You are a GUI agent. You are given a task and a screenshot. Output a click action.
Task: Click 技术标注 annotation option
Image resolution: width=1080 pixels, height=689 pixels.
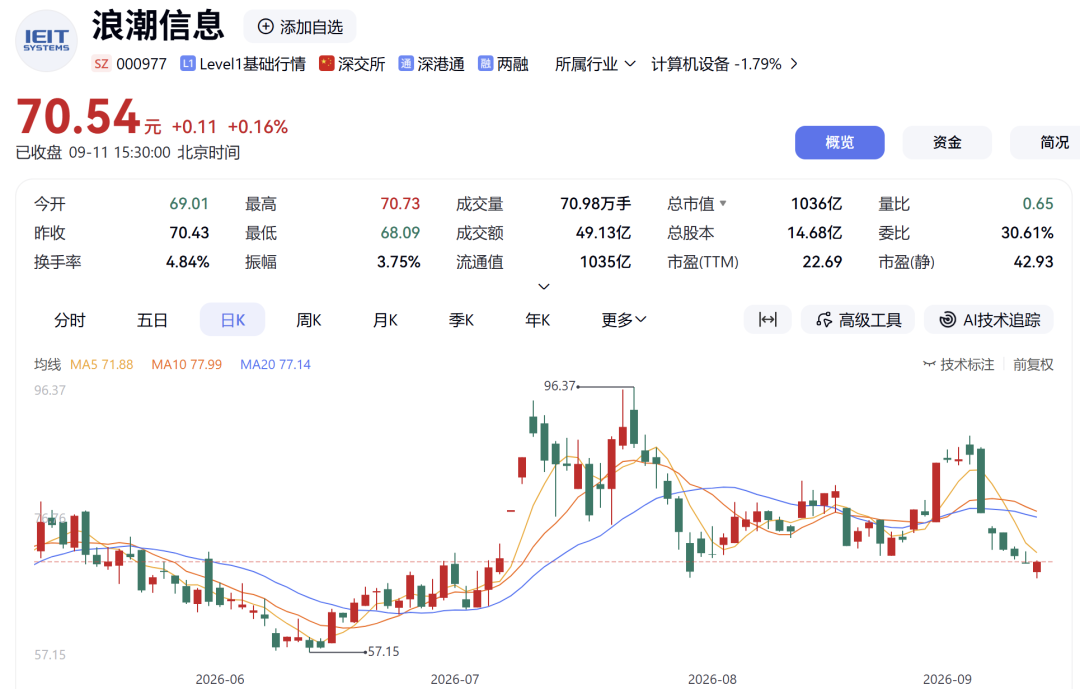(959, 364)
